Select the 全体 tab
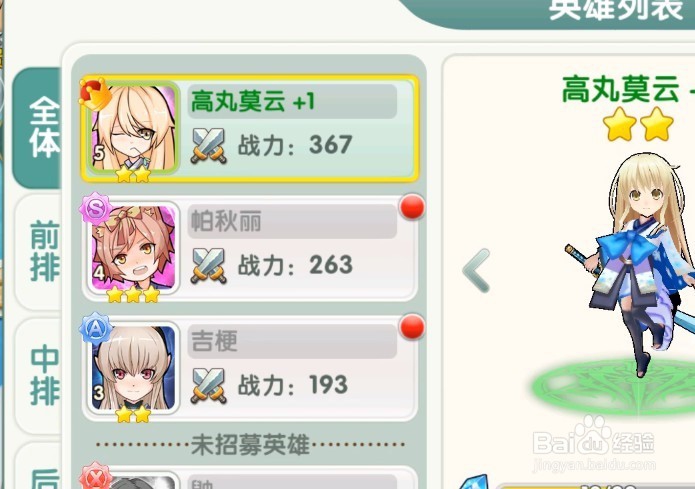The height and width of the screenshot is (489, 695). click(x=38, y=128)
